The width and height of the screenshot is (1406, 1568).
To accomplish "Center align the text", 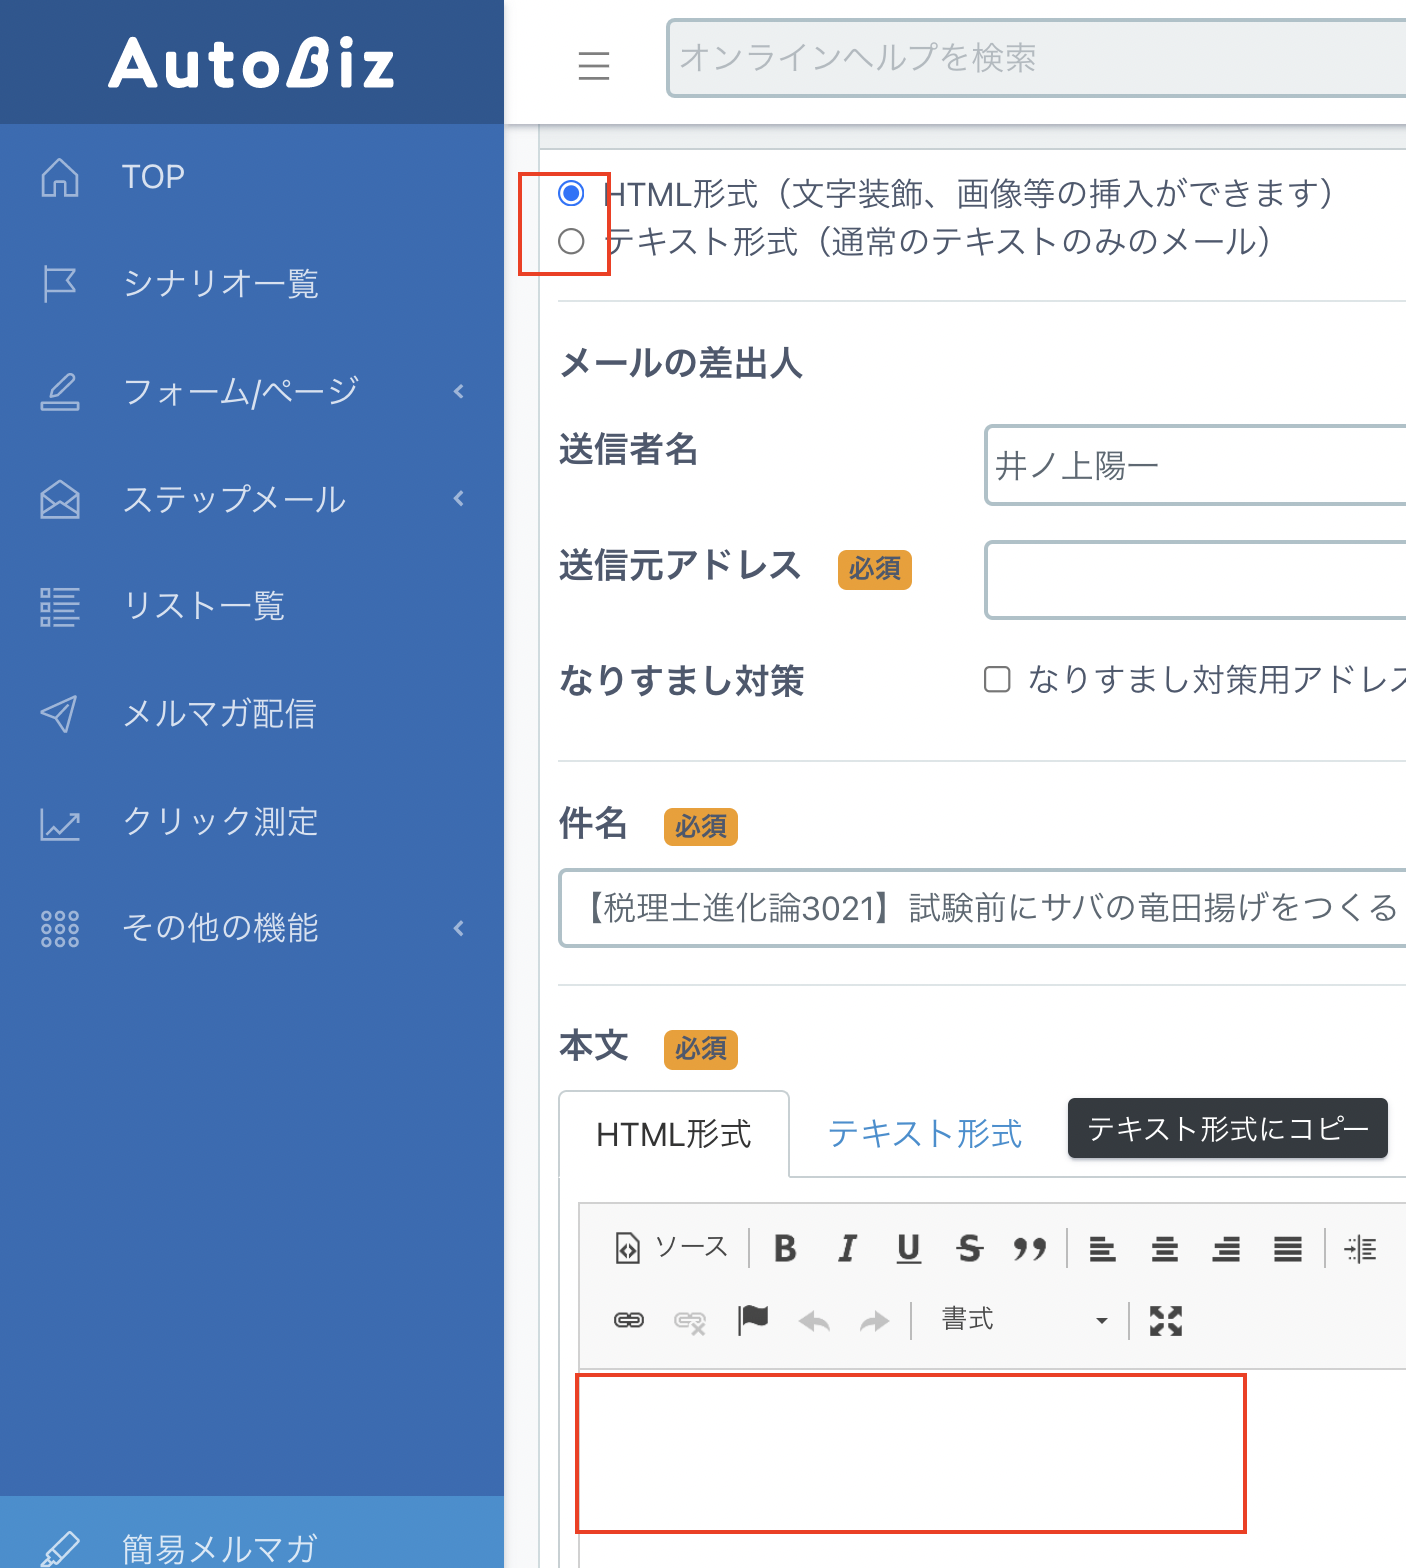I will 1164,1248.
